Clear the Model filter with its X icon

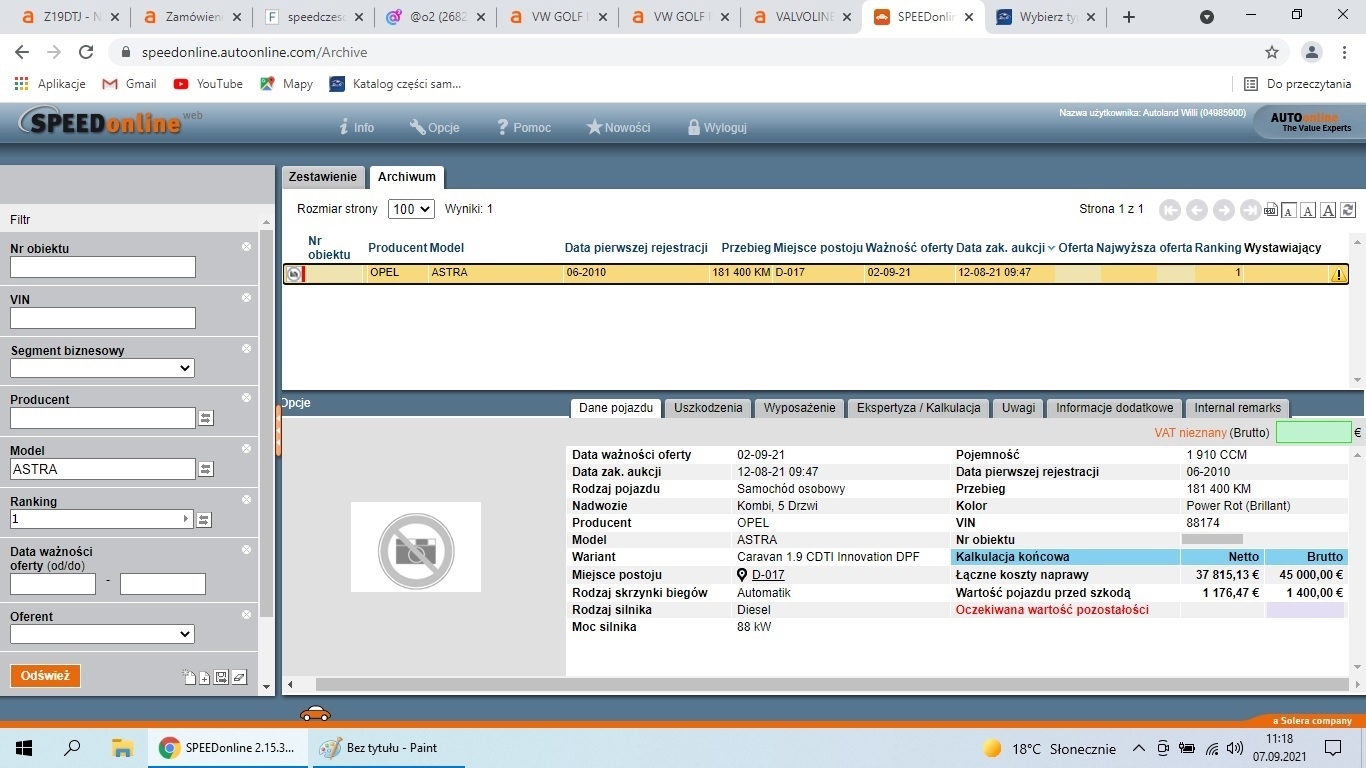click(x=246, y=449)
